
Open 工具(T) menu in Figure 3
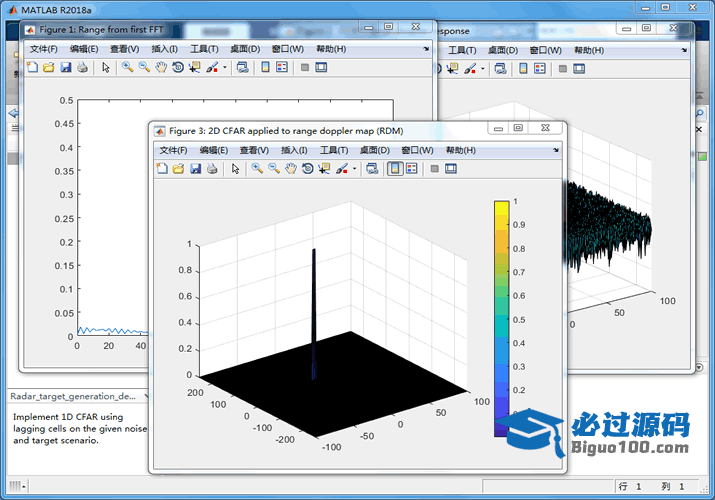coord(334,150)
